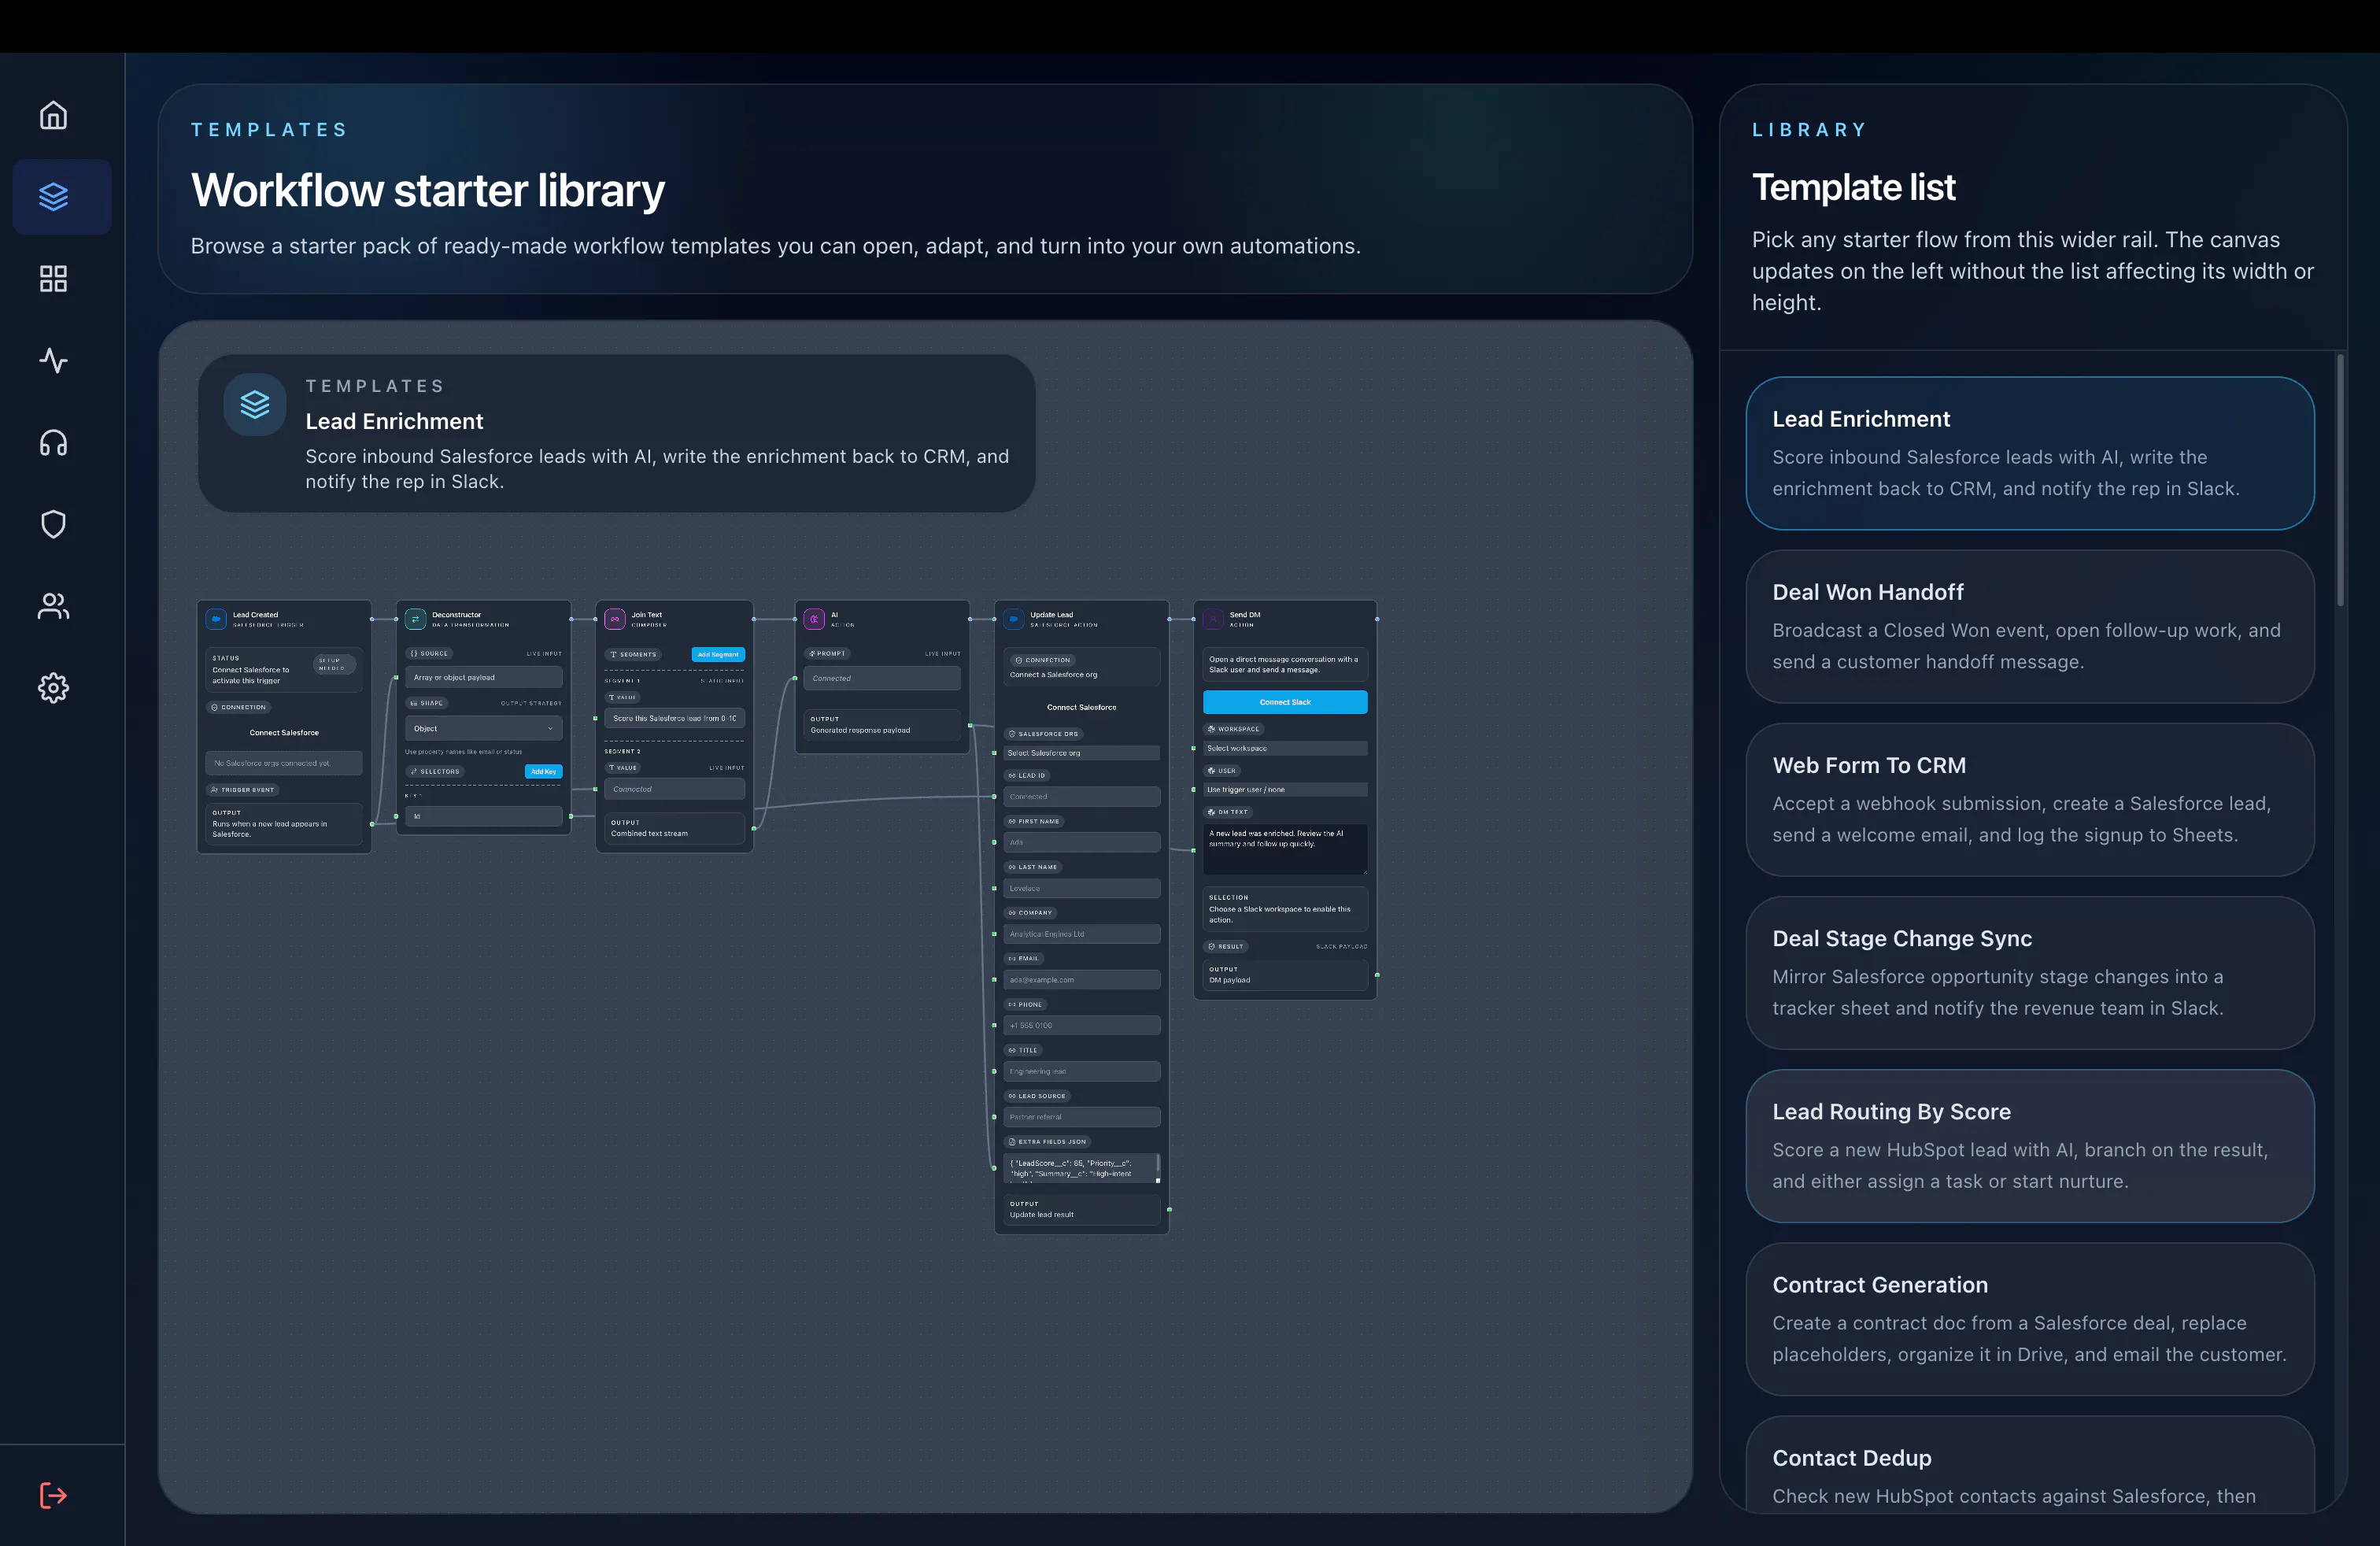This screenshot has height=1546, width=2380.
Task: Click the Join Text node link icon
Action: [615, 619]
